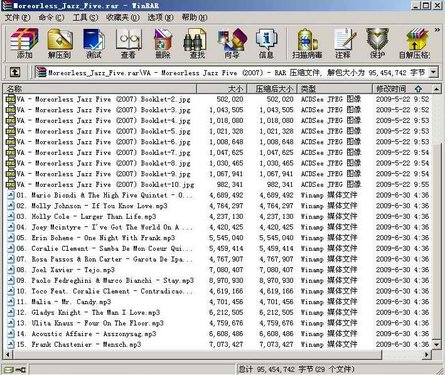Open the Options (选项) menu

click(160, 17)
